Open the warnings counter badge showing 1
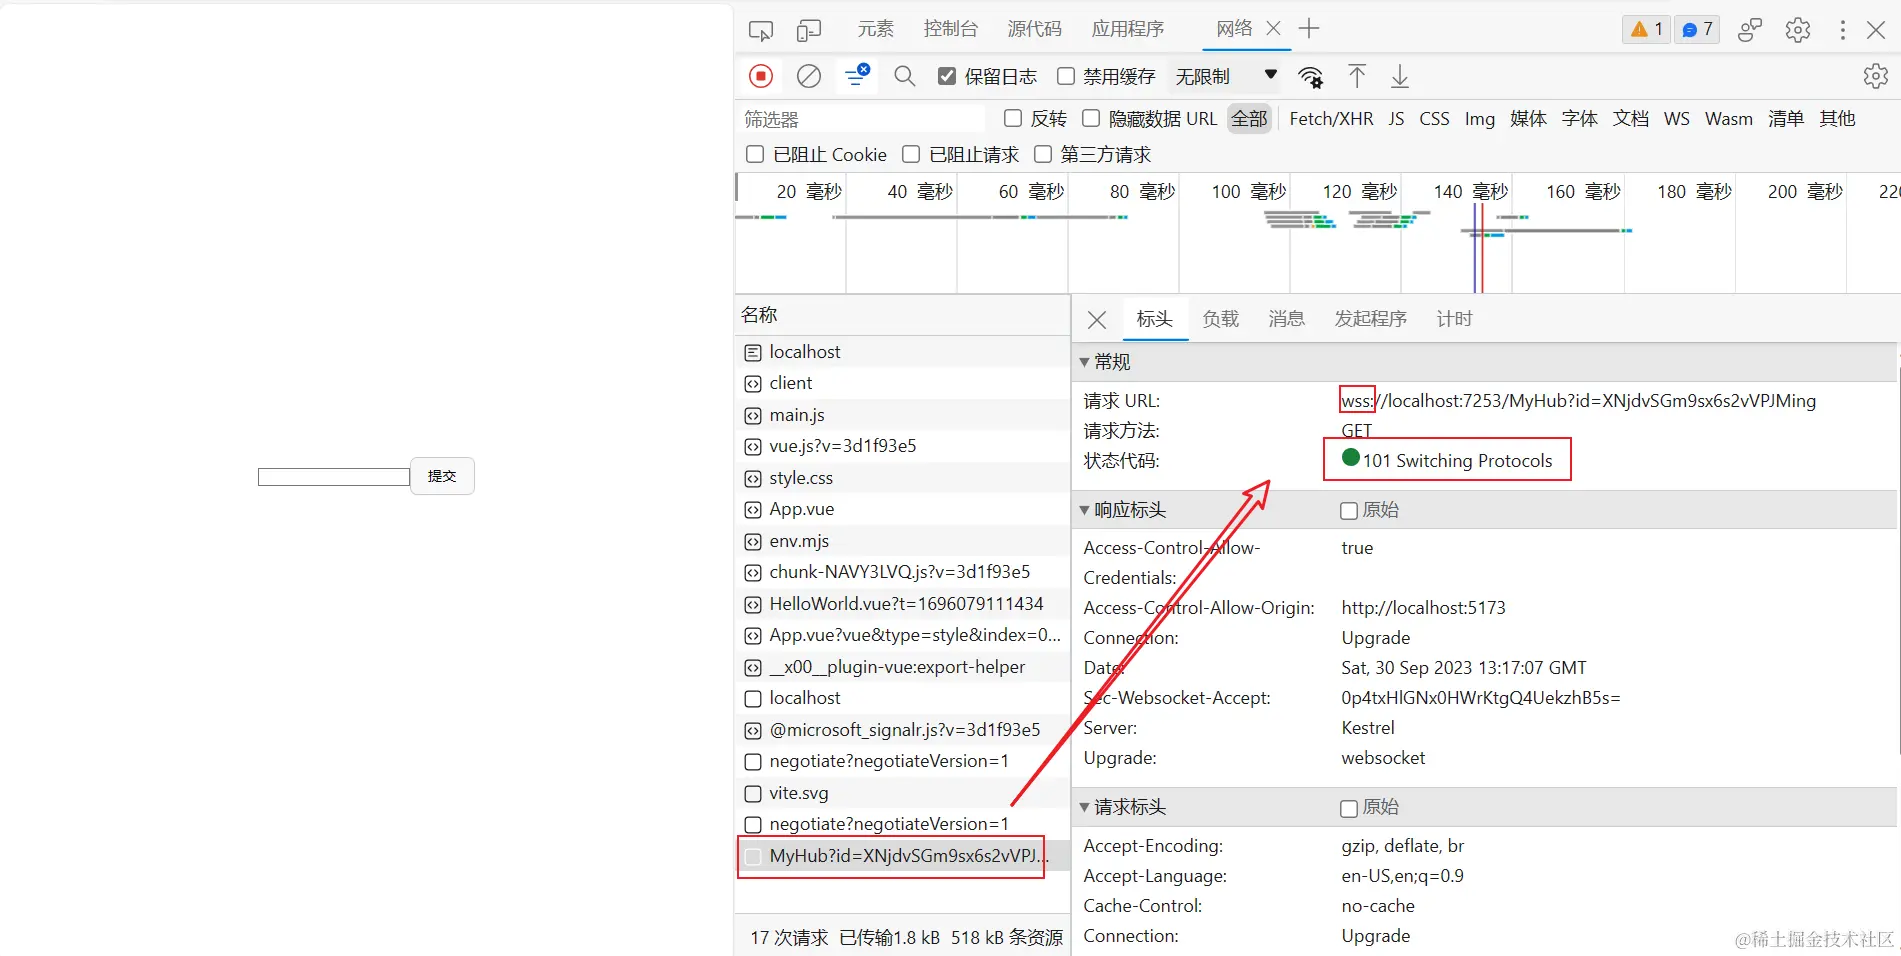 coord(1646,30)
